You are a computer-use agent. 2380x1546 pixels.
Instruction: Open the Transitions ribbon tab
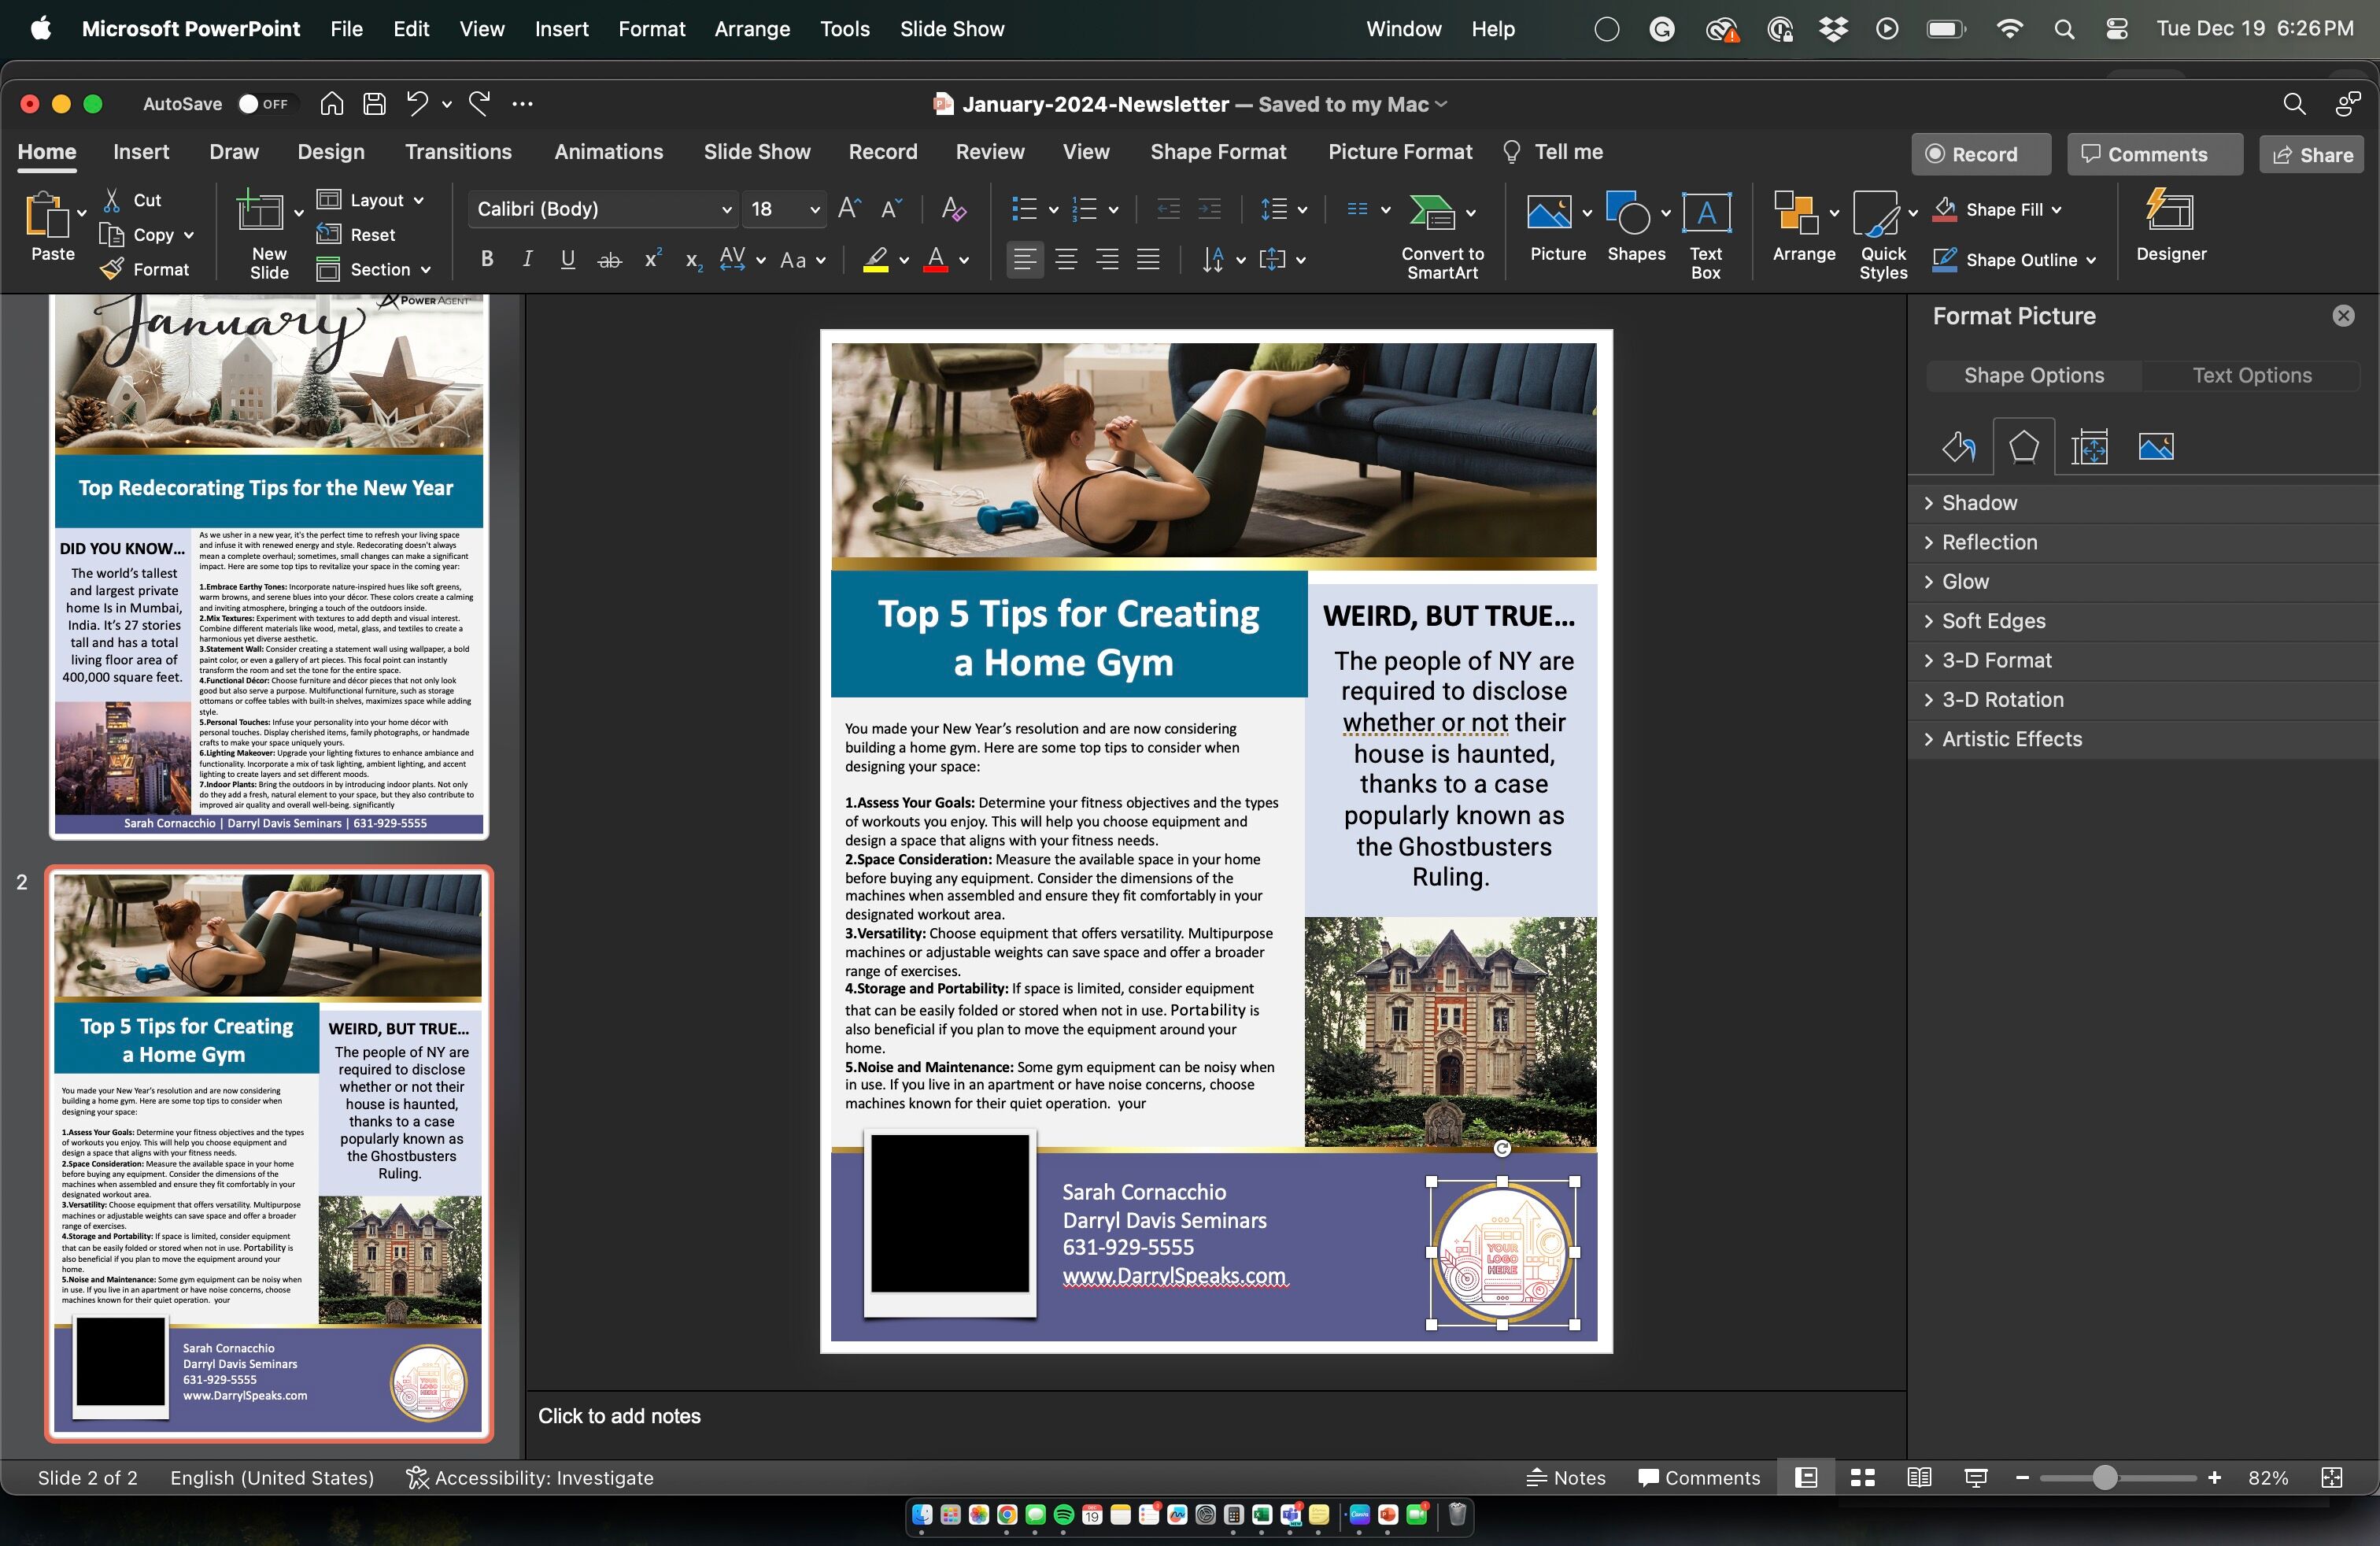(458, 152)
